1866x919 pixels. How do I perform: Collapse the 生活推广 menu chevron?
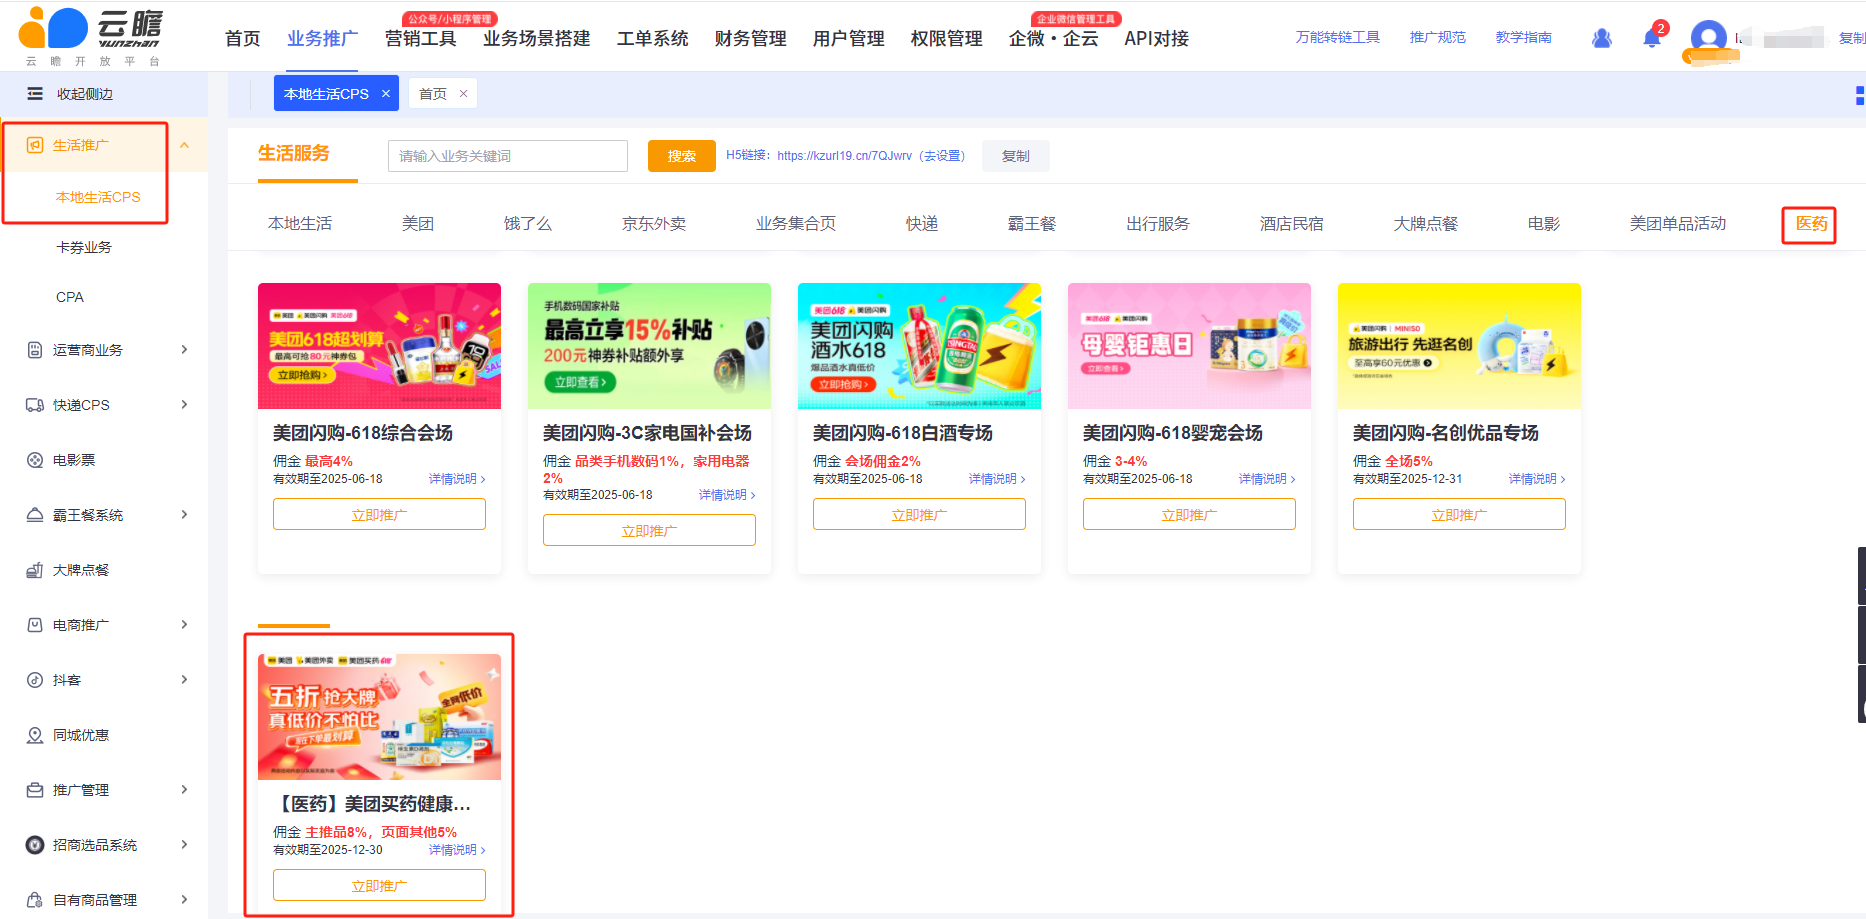[x=185, y=145]
